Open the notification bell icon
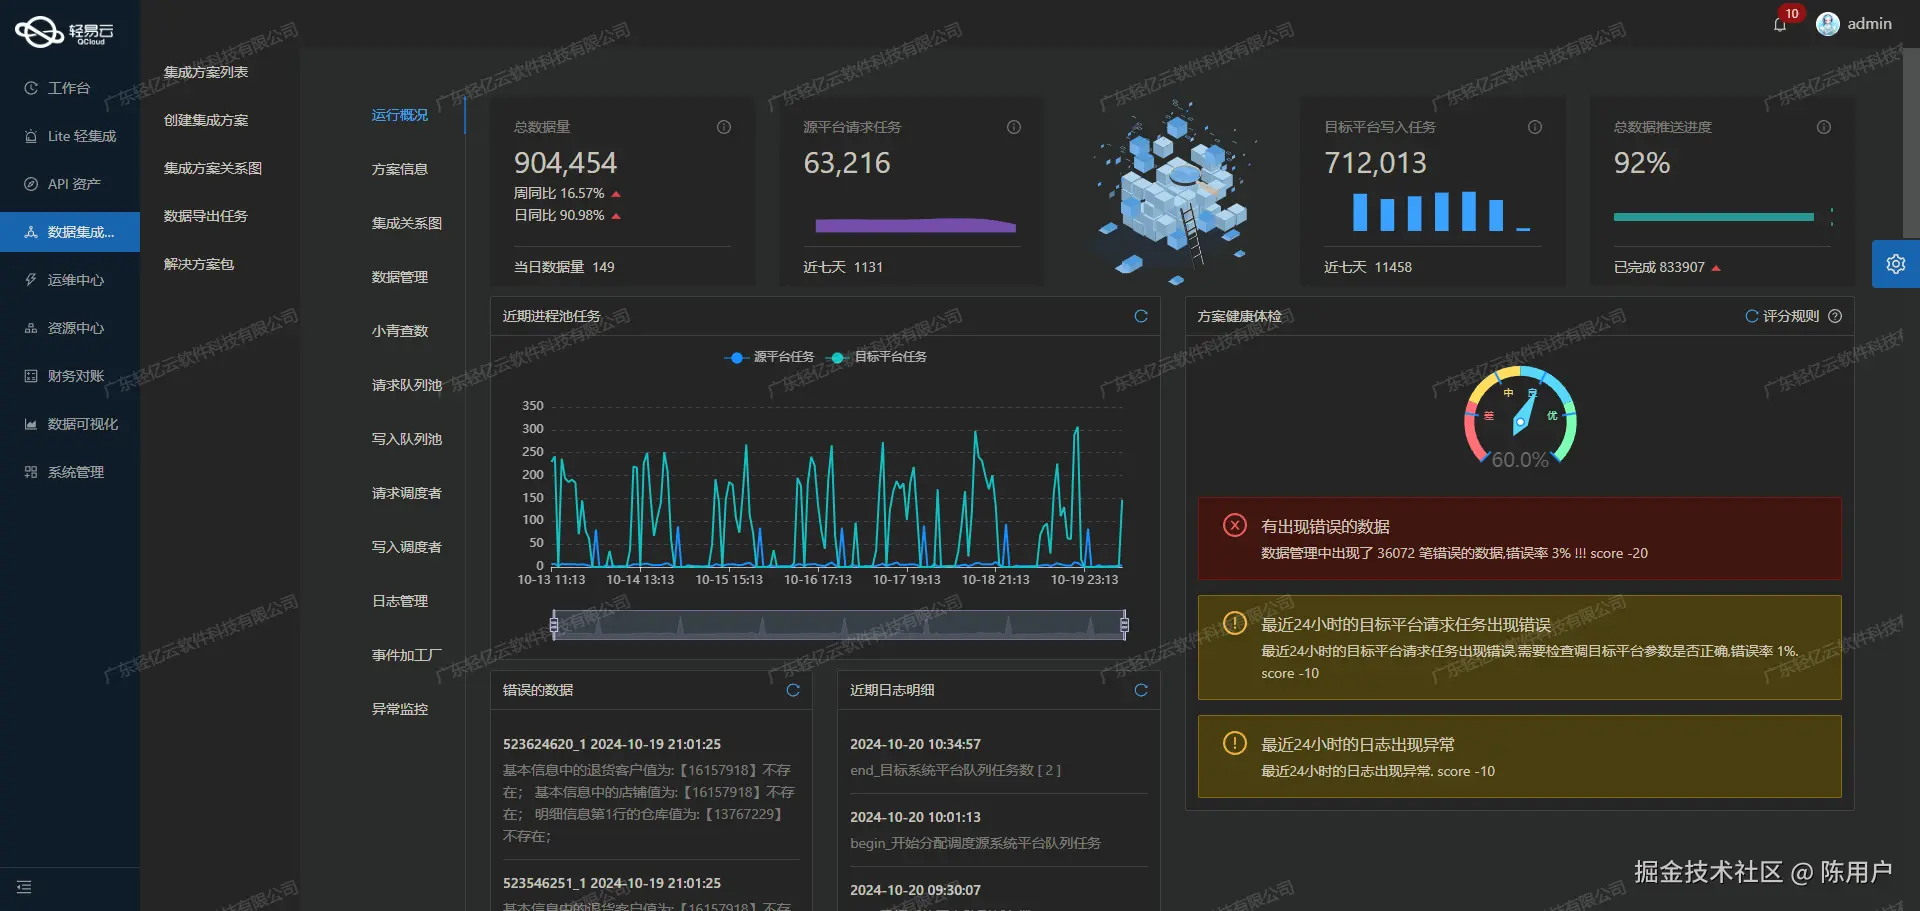 pyautogui.click(x=1780, y=25)
